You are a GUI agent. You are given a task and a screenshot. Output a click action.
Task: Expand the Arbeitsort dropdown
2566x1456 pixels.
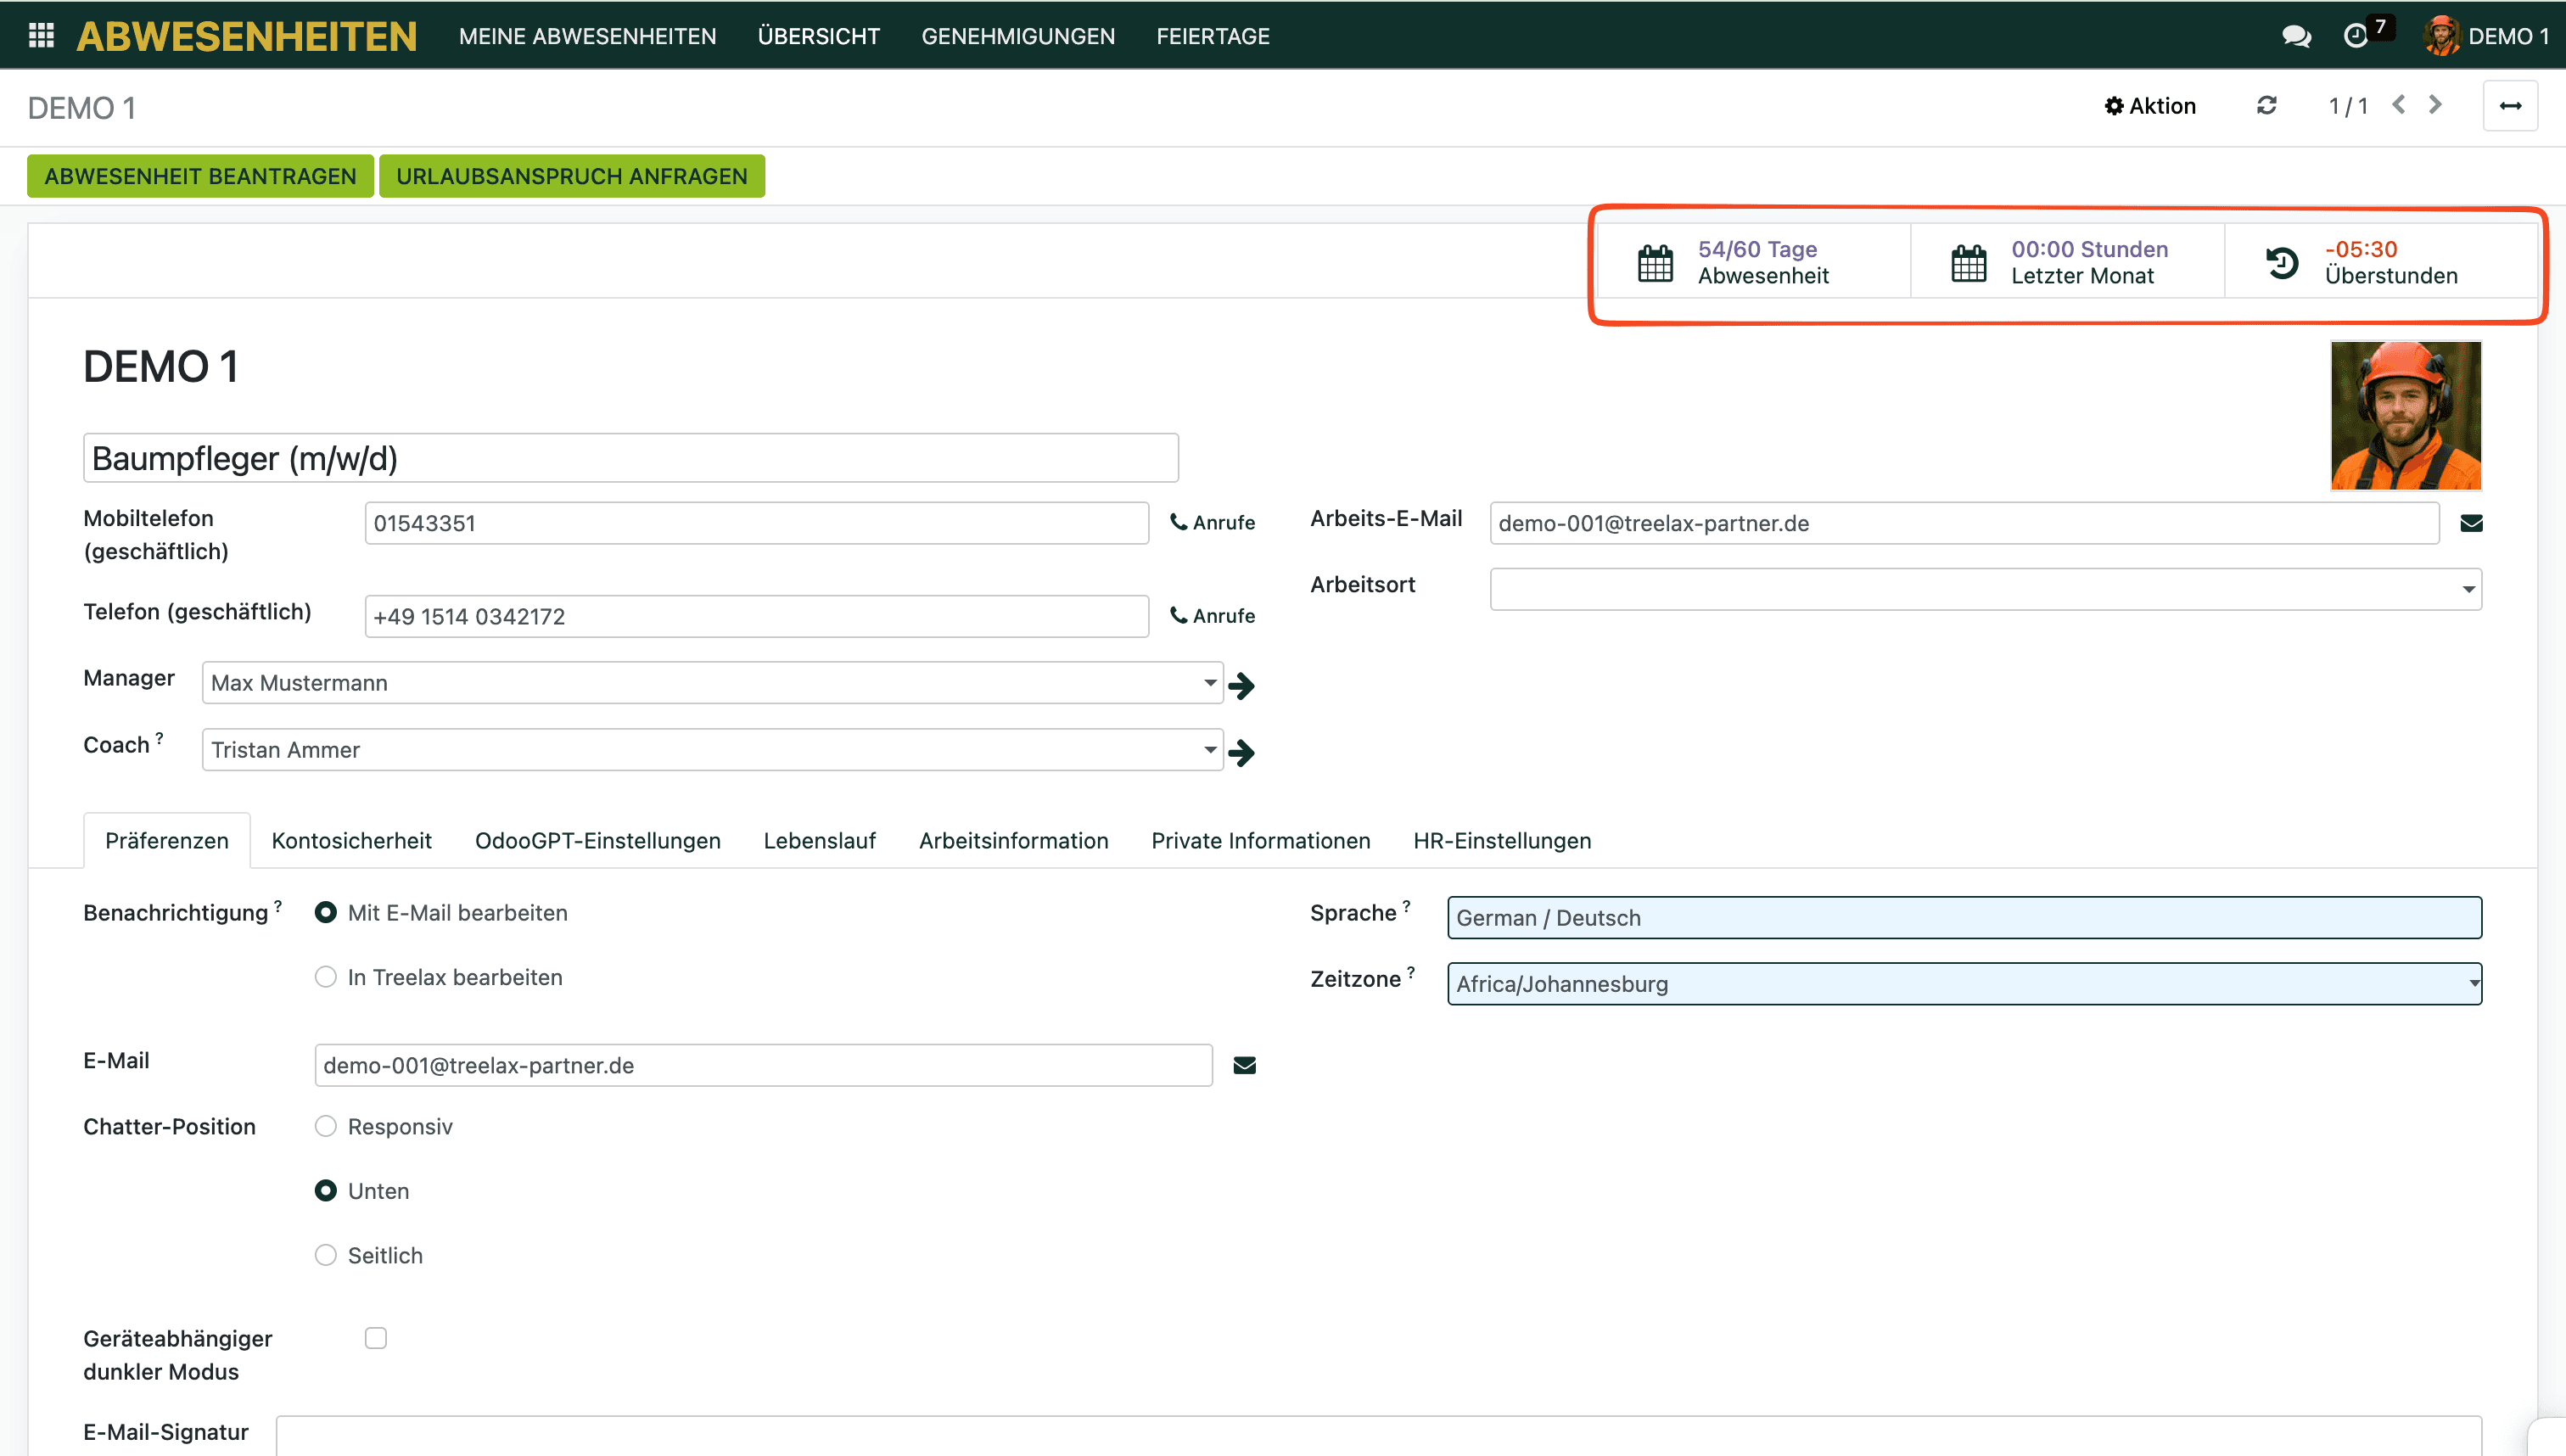(x=2468, y=589)
